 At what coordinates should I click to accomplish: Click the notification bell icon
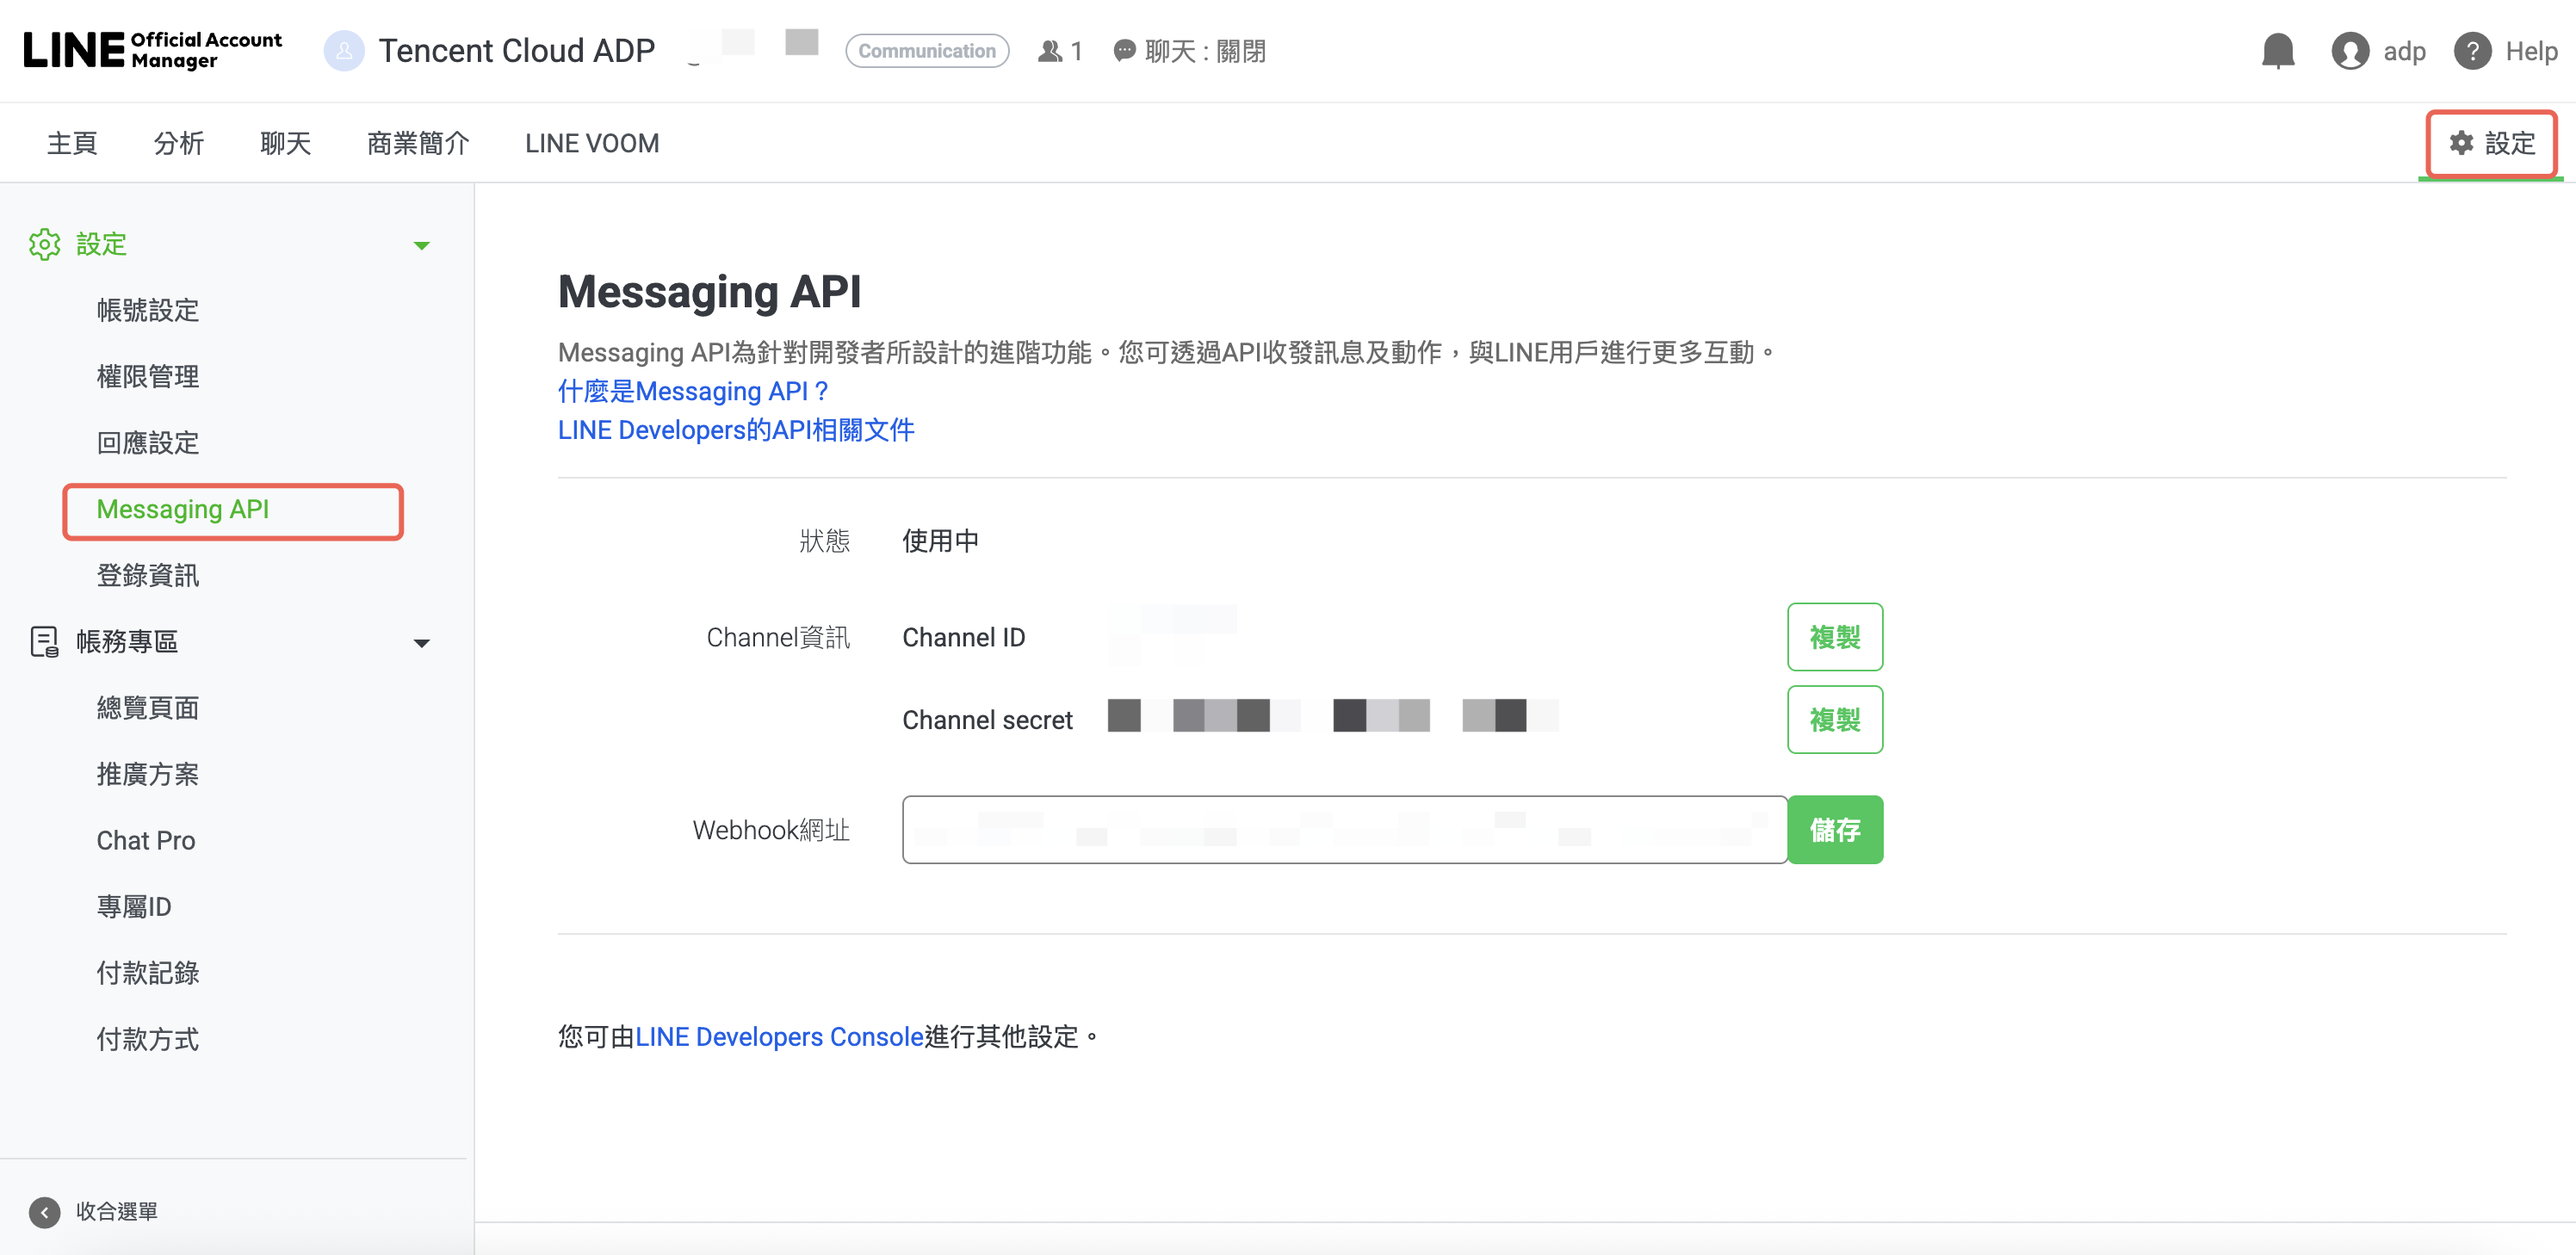[x=2277, y=51]
